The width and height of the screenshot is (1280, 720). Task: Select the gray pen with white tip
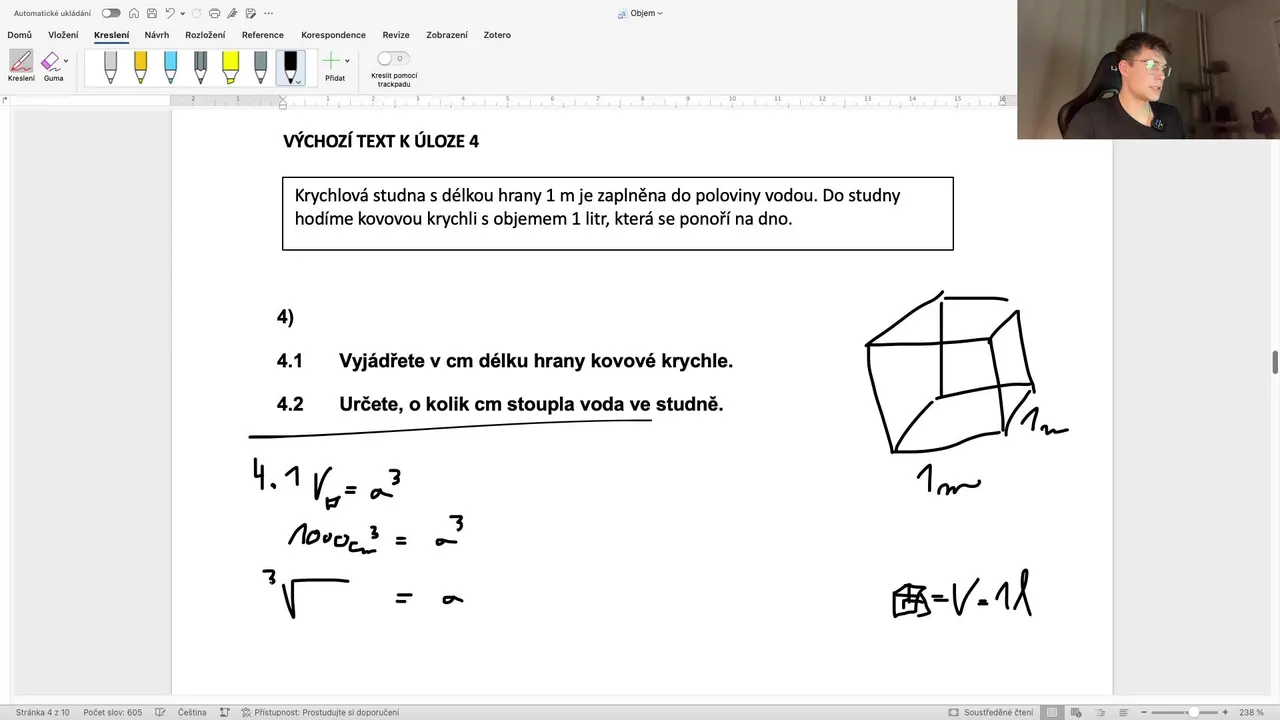pyautogui.click(x=260, y=67)
